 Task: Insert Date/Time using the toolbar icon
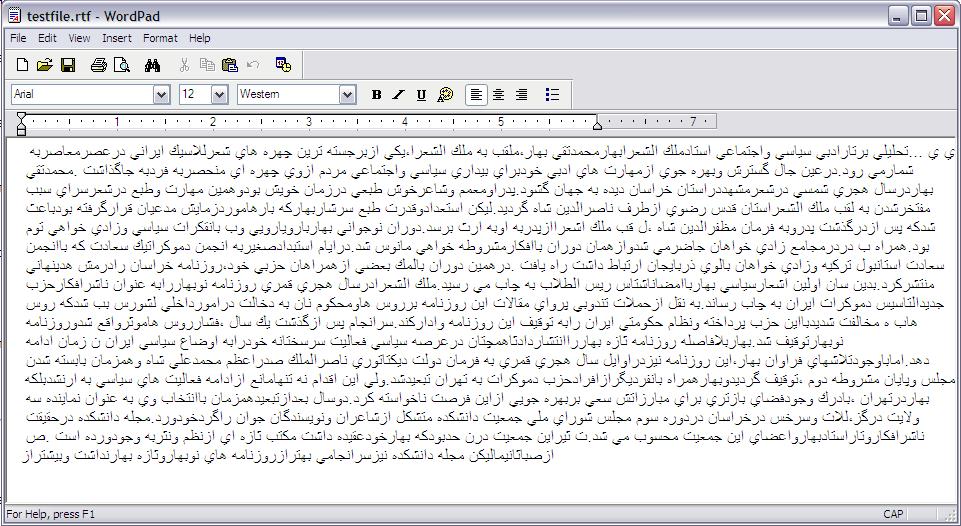[283, 65]
